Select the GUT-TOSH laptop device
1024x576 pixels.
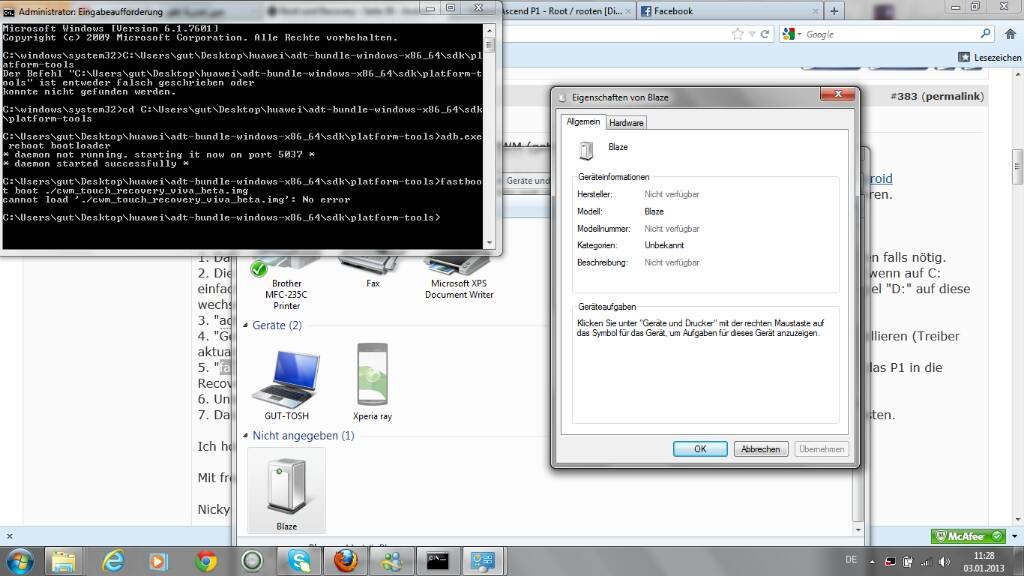pyautogui.click(x=286, y=385)
